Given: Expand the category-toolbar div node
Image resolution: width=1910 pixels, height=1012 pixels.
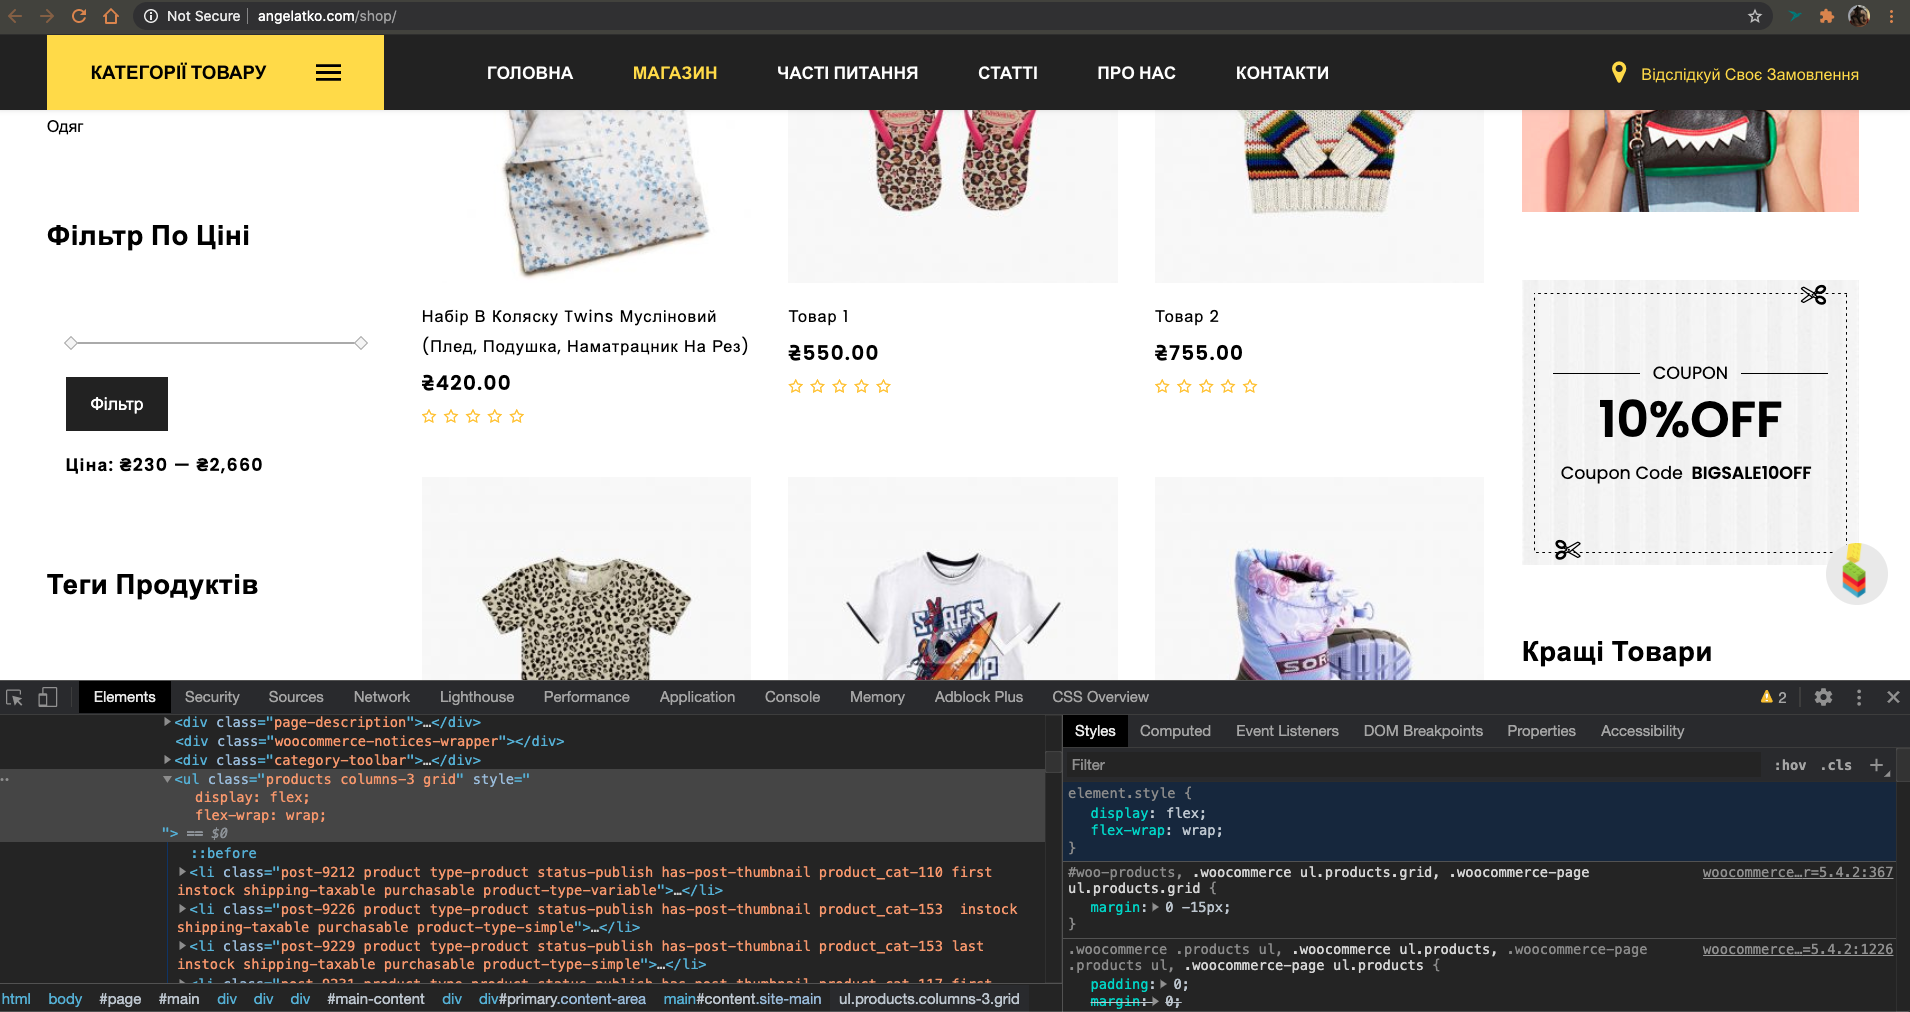Looking at the screenshot, I should (x=167, y=760).
